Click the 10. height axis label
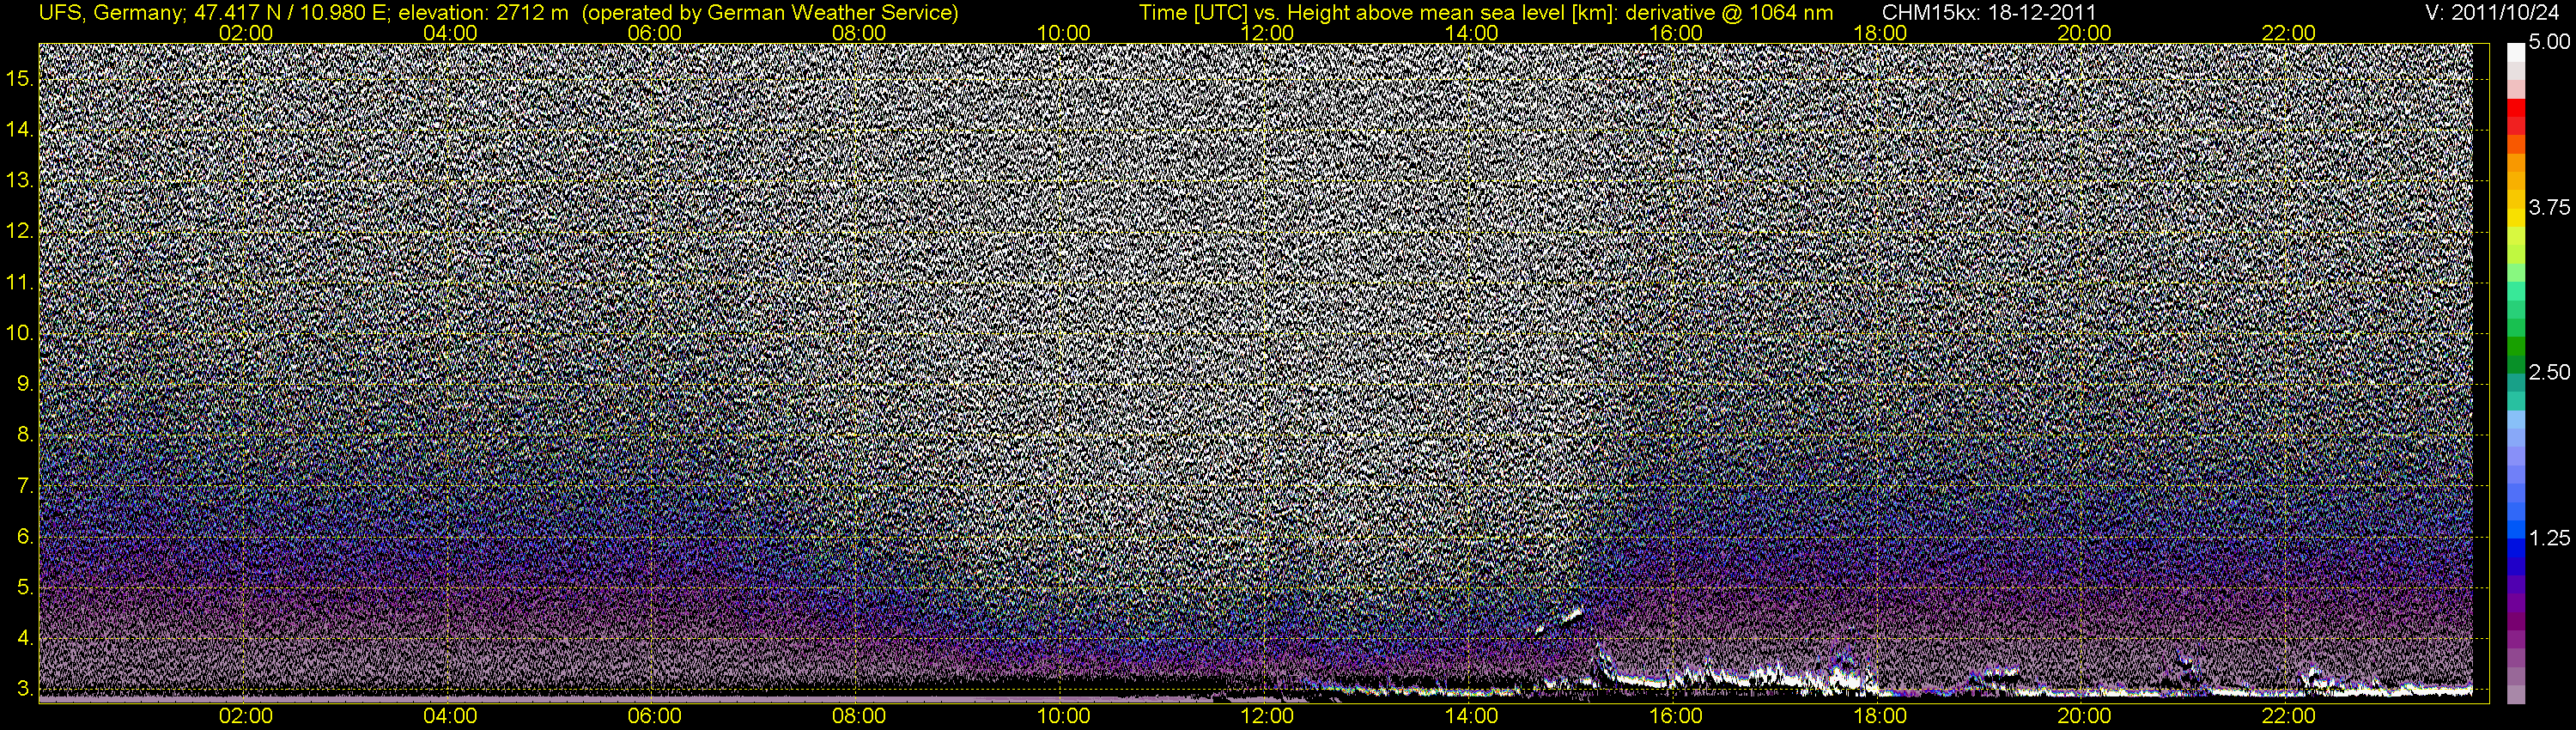The width and height of the screenshot is (2576, 730). coord(20,333)
